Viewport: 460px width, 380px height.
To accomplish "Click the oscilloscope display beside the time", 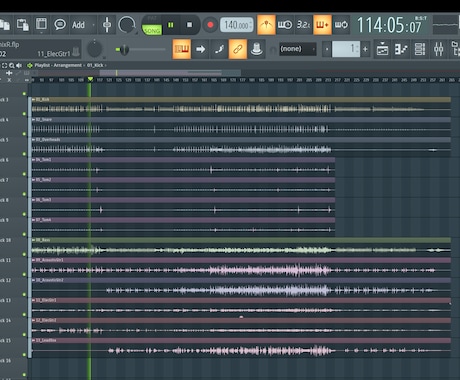I will pyautogui.click(x=446, y=25).
